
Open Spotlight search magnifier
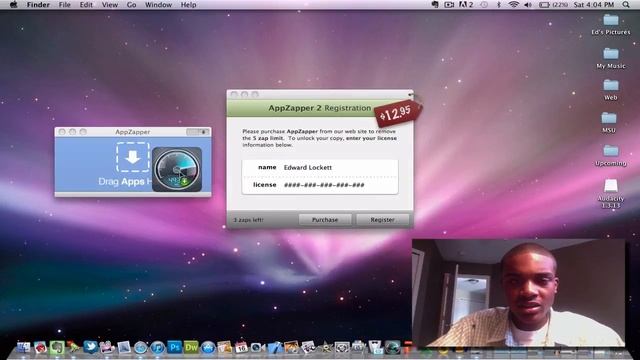pos(626,5)
